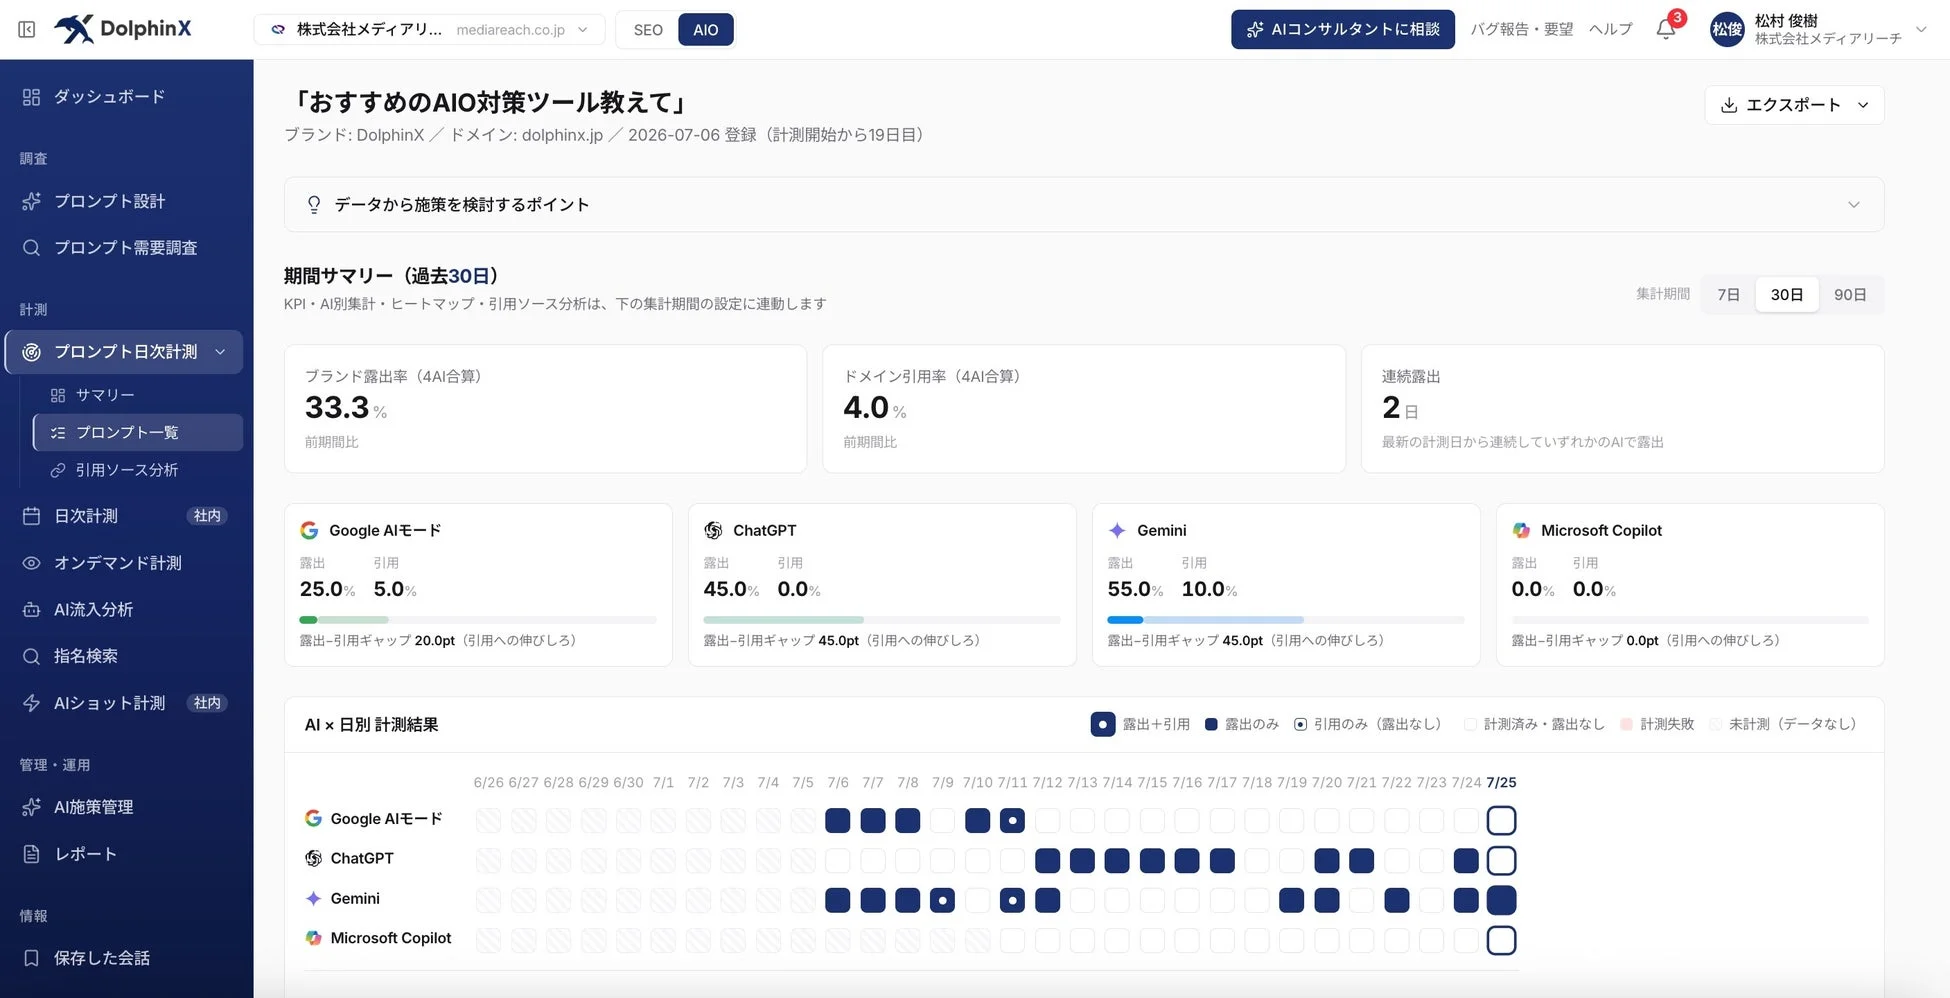1950x998 pixels.
Task: Click the 社内 badge next to 日次計測
Action: click(207, 516)
